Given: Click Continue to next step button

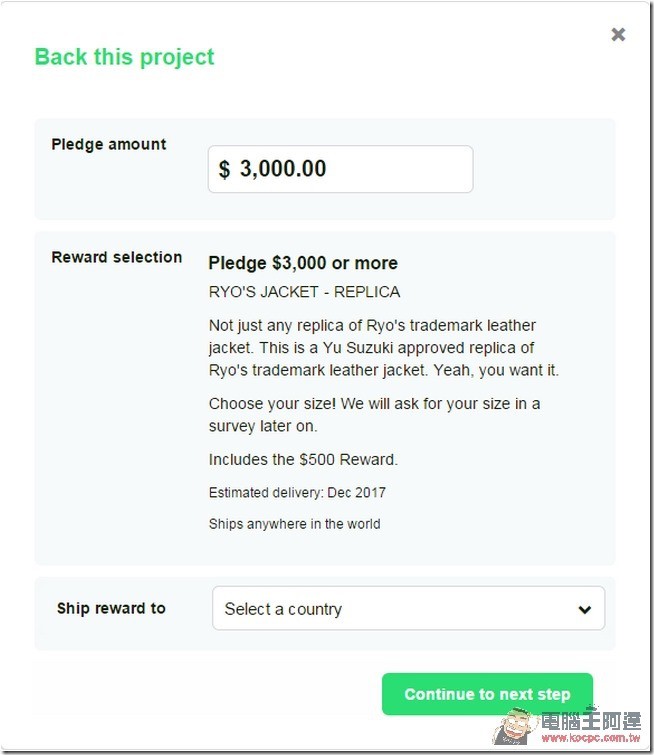Looking at the screenshot, I should coord(487,694).
